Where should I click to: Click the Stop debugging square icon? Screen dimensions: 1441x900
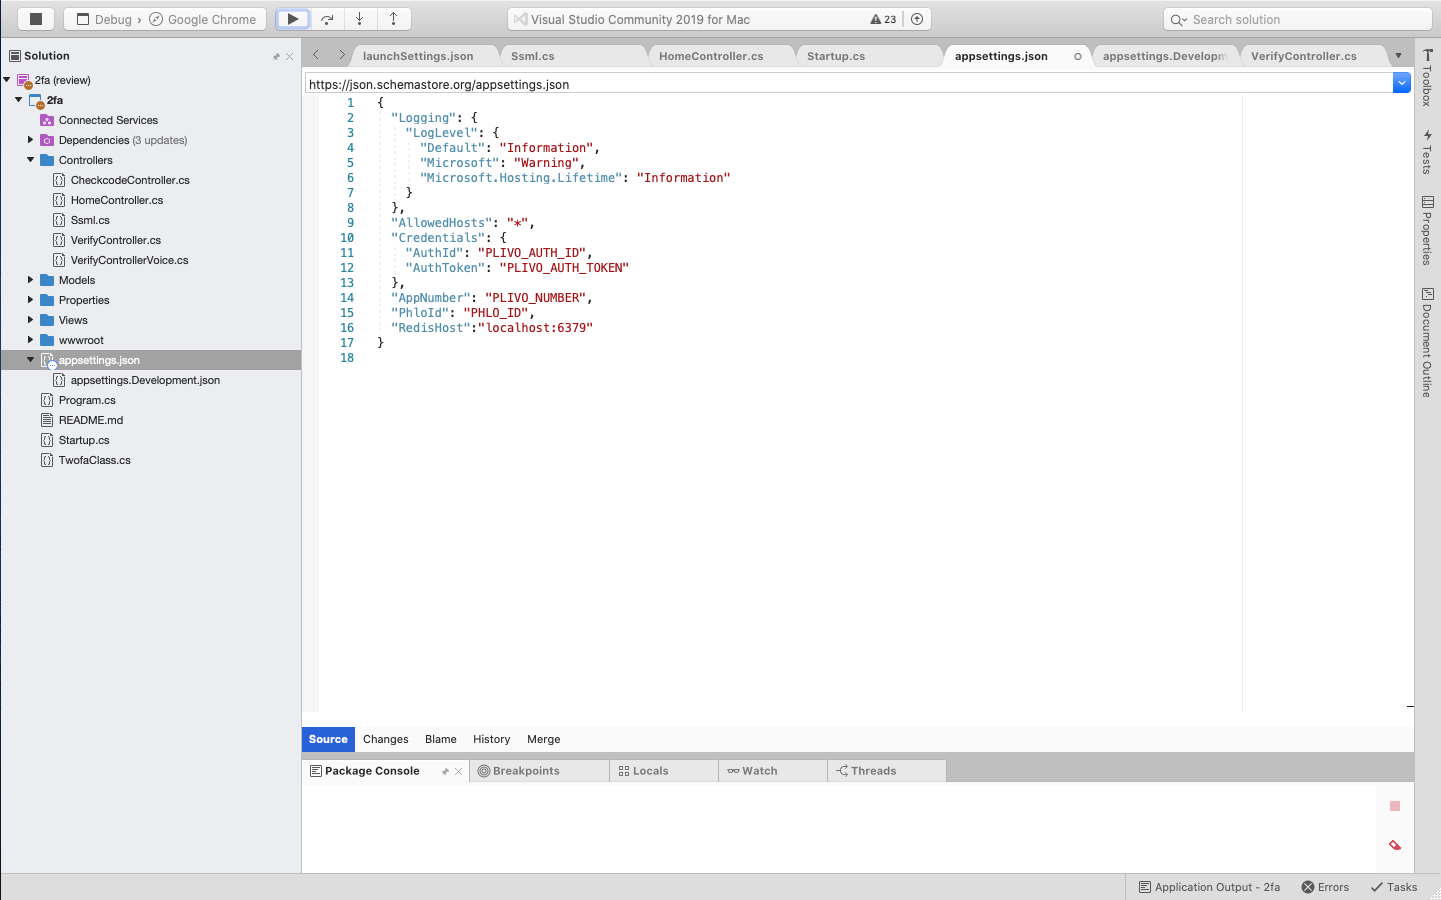click(36, 18)
